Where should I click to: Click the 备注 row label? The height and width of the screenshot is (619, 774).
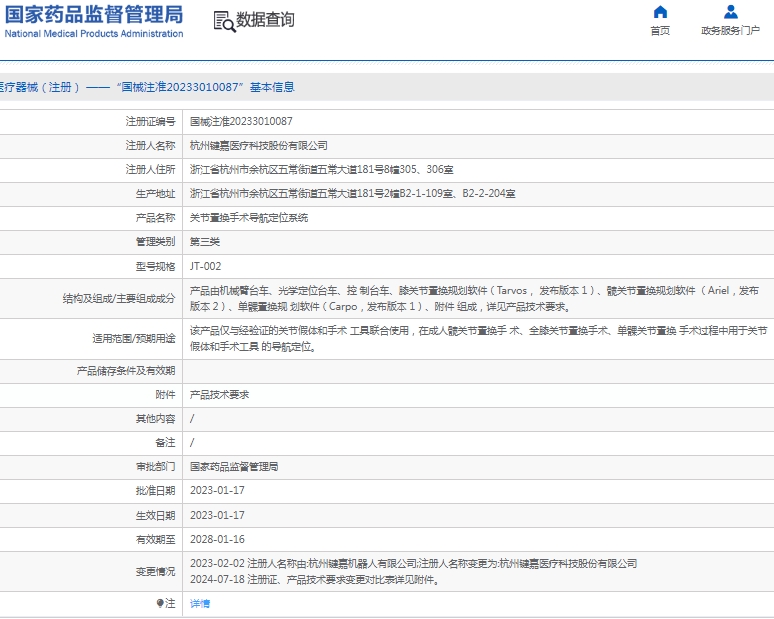click(x=165, y=443)
